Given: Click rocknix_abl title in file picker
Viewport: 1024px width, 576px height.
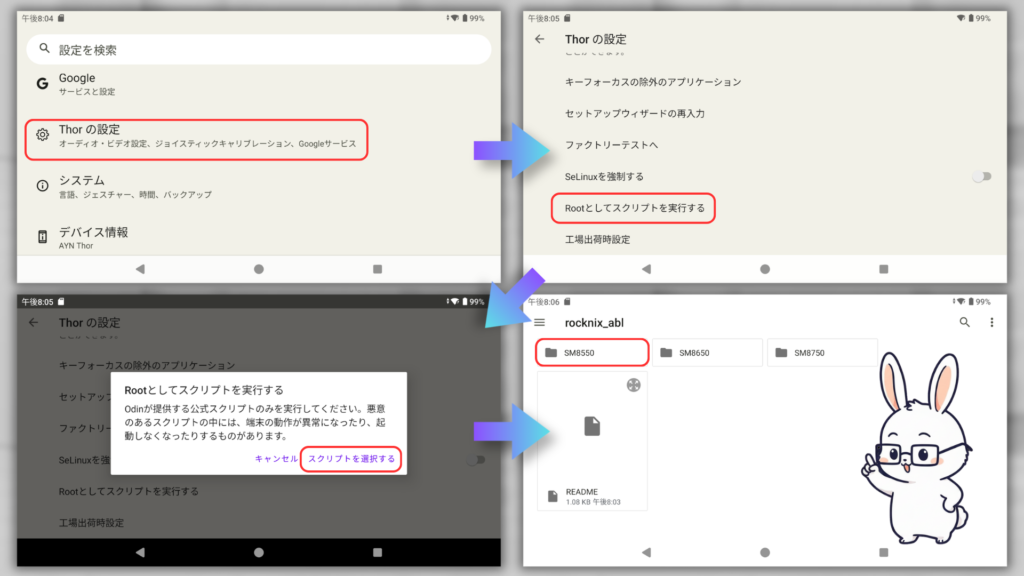Looking at the screenshot, I should (594, 323).
